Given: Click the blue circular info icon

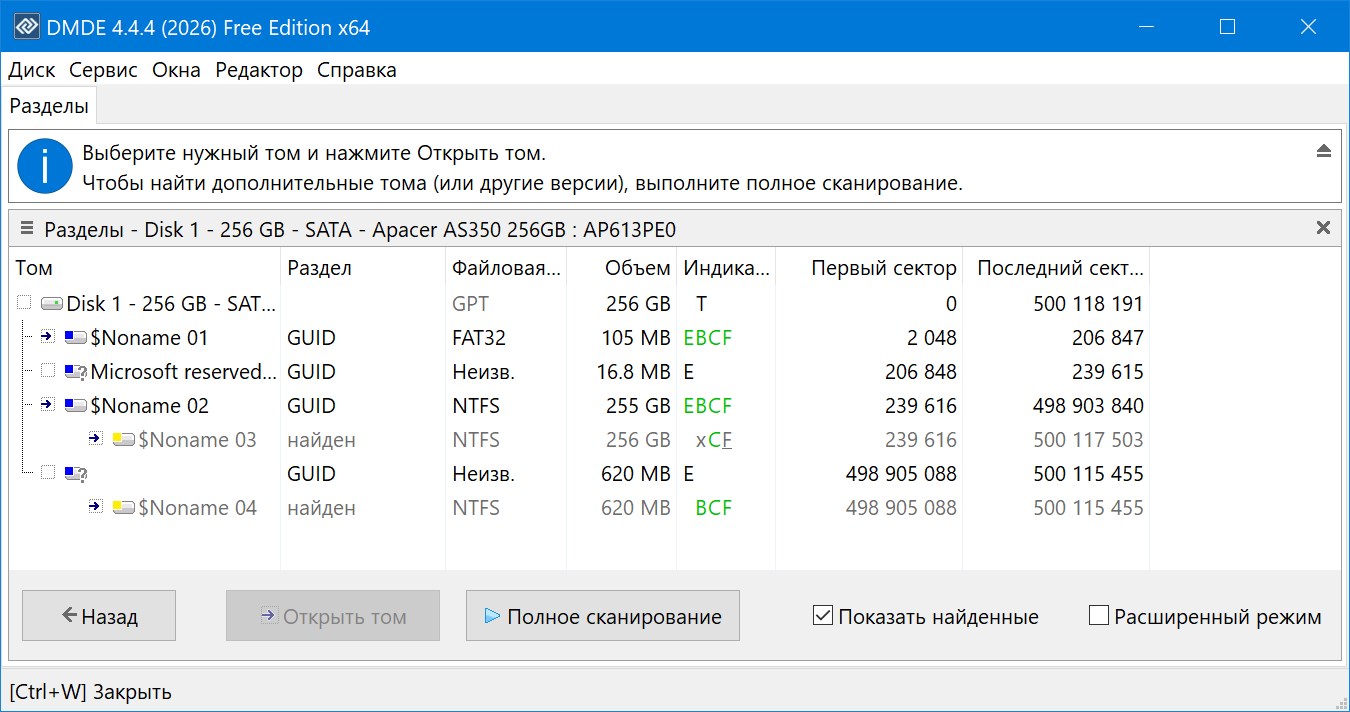Looking at the screenshot, I should coord(44,167).
